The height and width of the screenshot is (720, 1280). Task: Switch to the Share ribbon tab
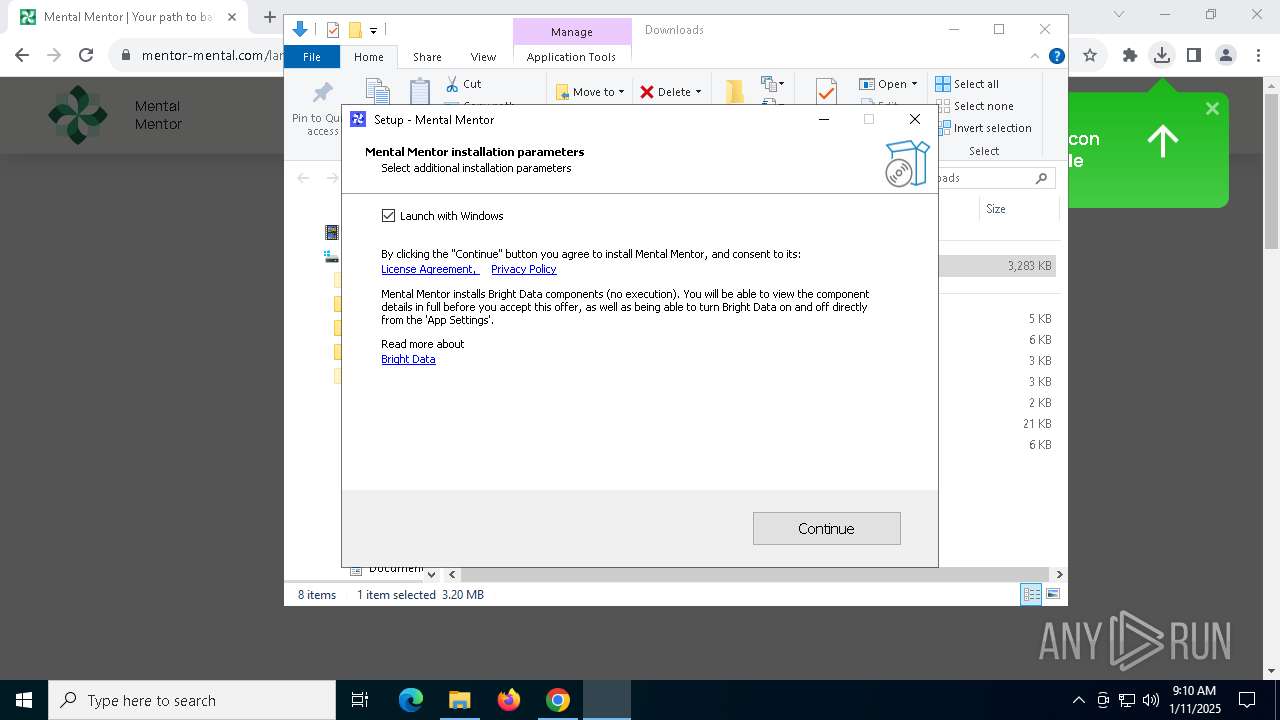coord(427,57)
